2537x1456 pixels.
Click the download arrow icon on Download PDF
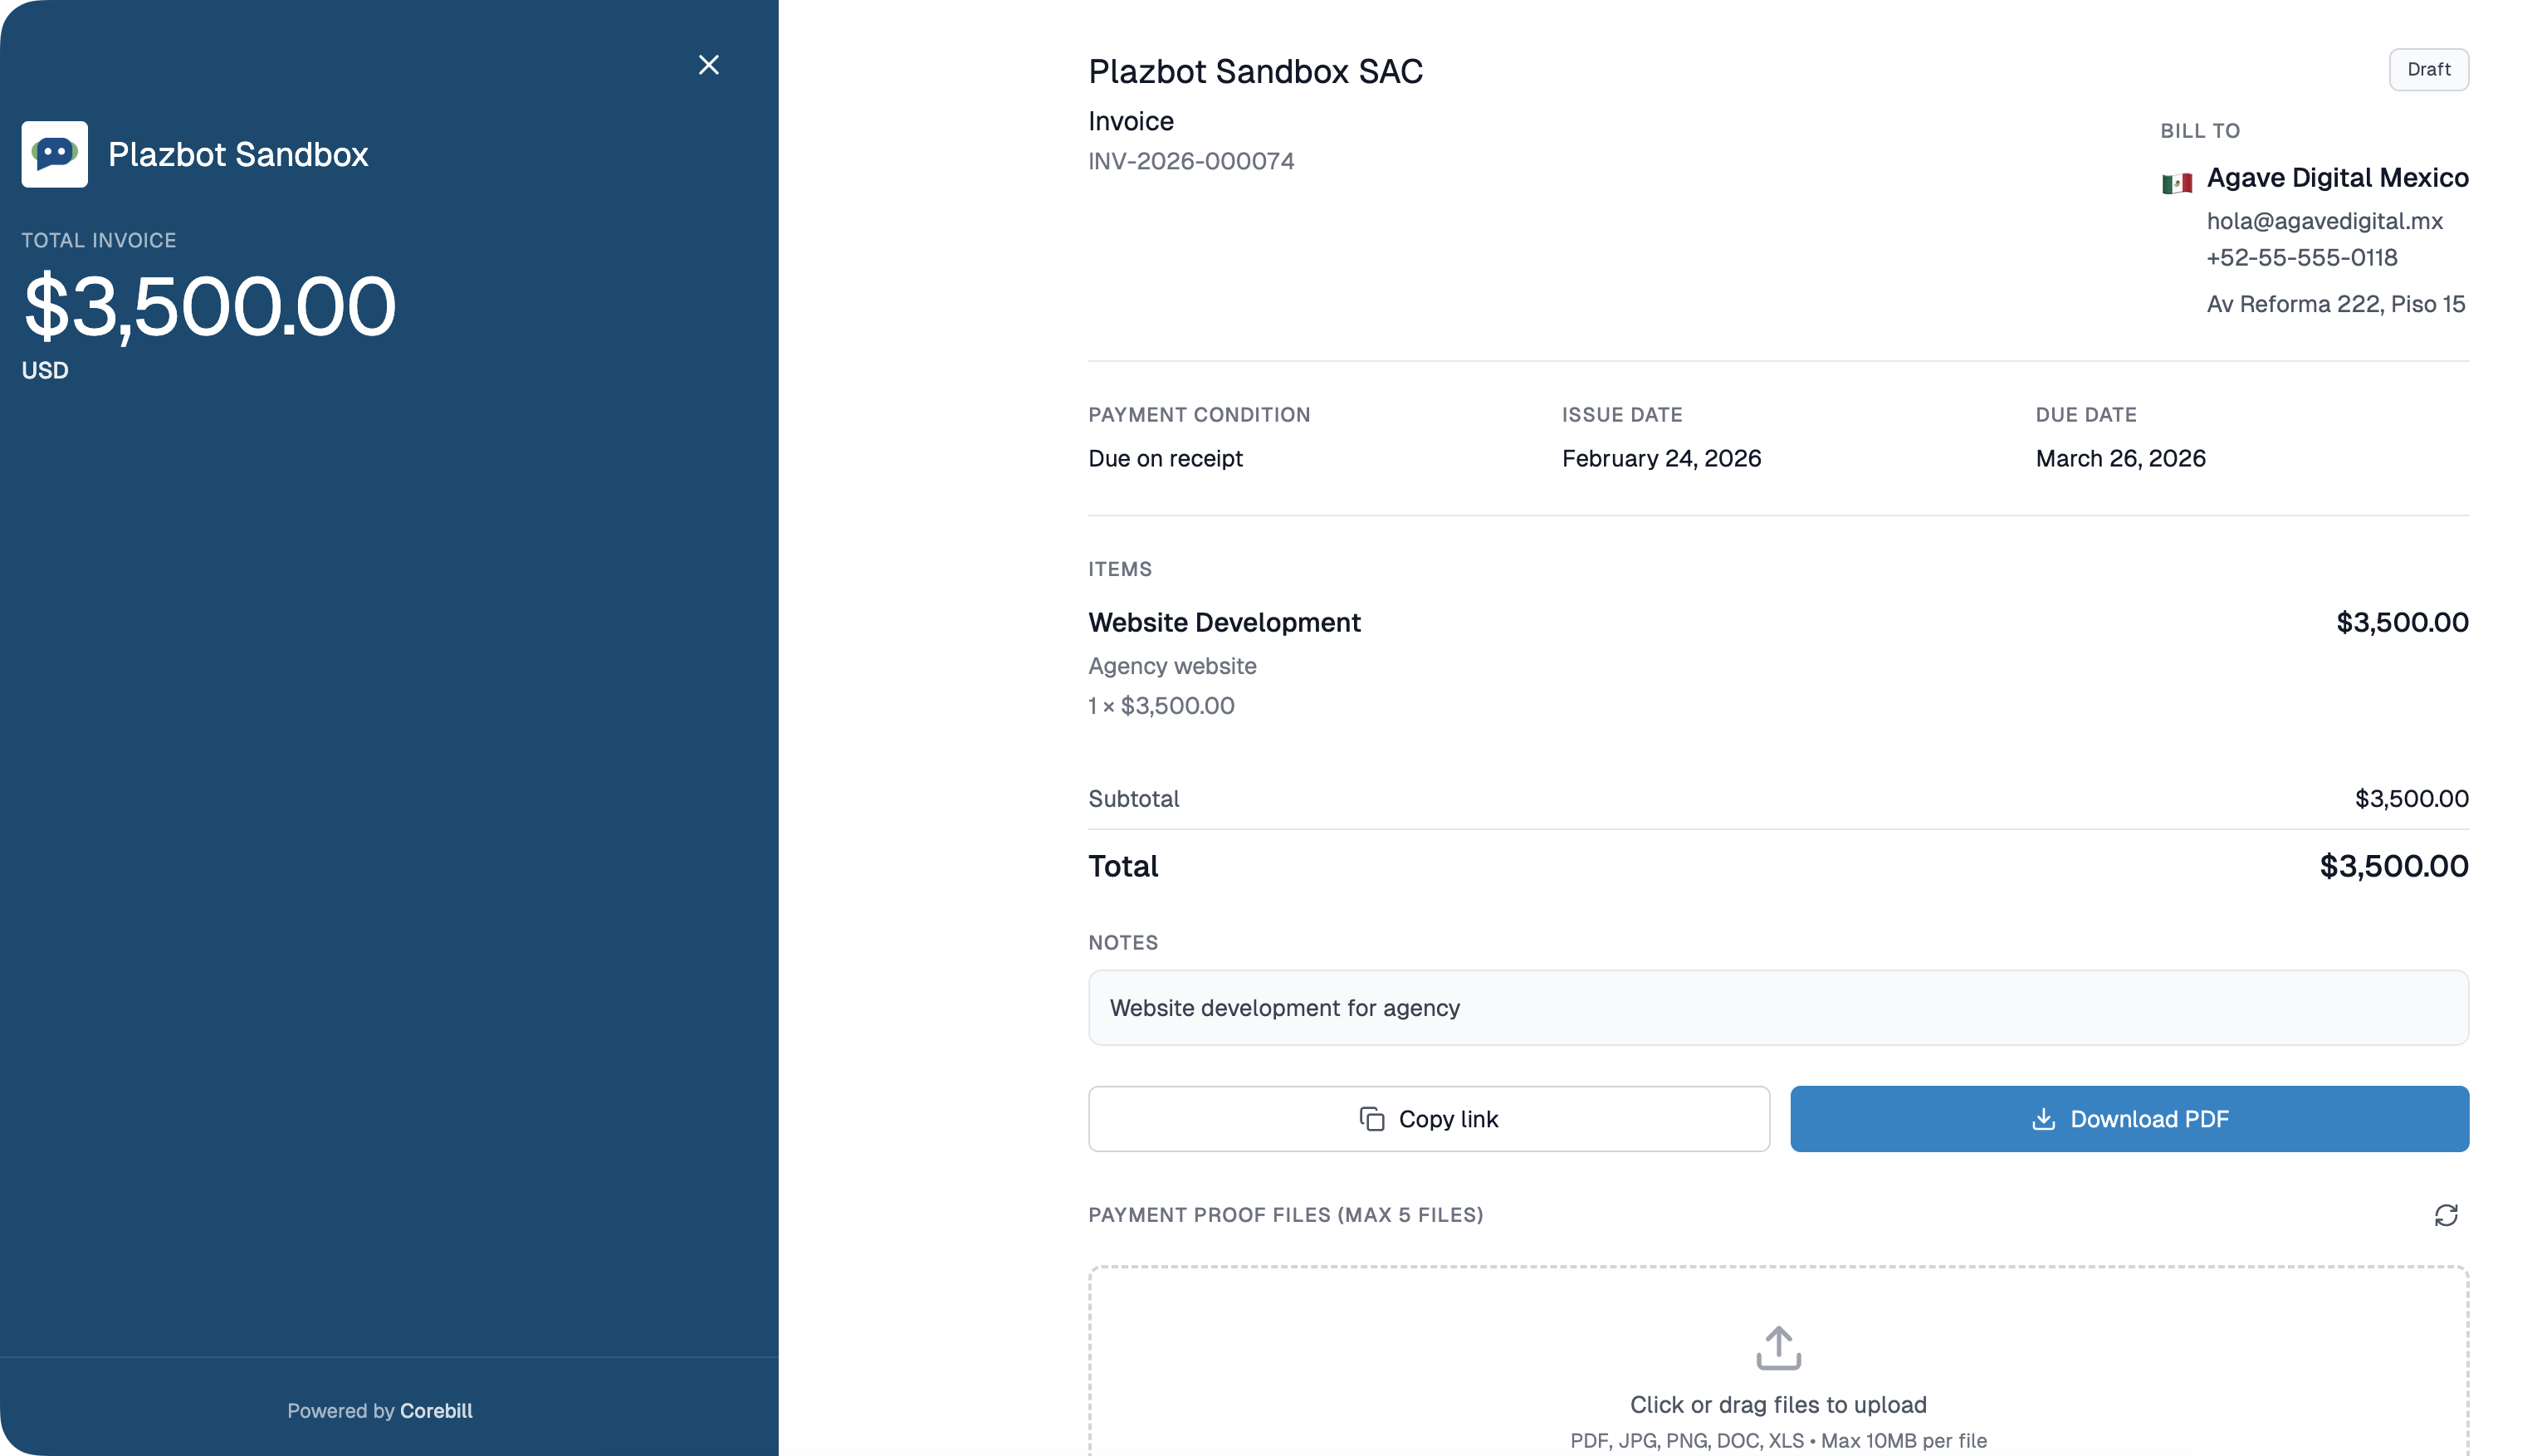[2043, 1119]
